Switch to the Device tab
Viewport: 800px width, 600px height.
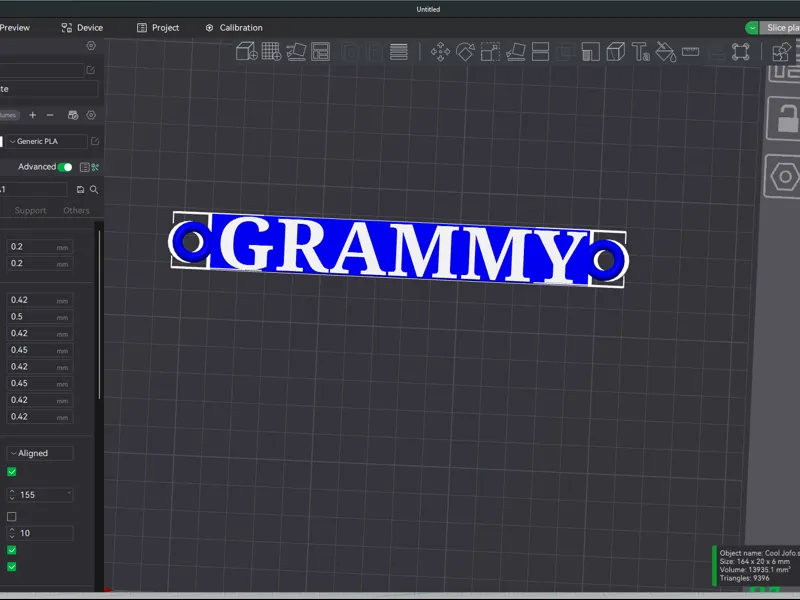(82, 28)
